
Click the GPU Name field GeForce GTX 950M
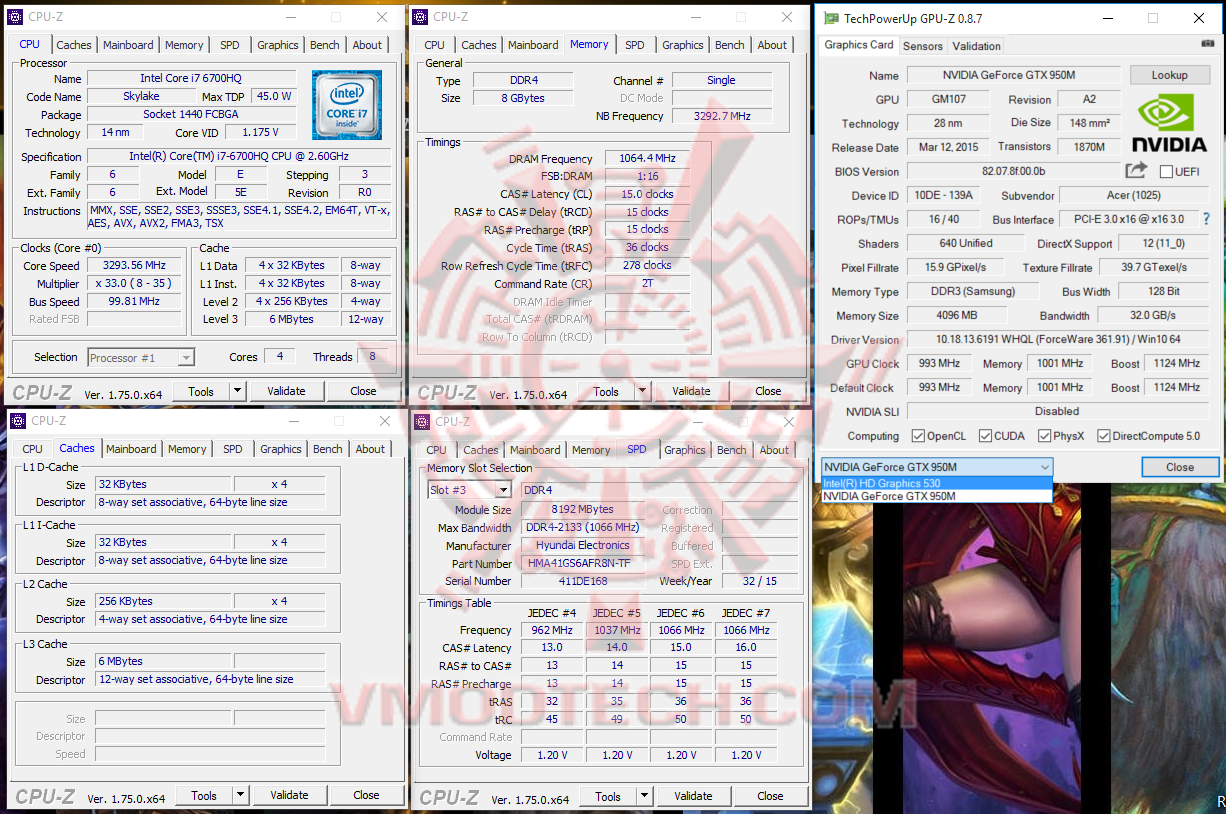coord(1014,75)
